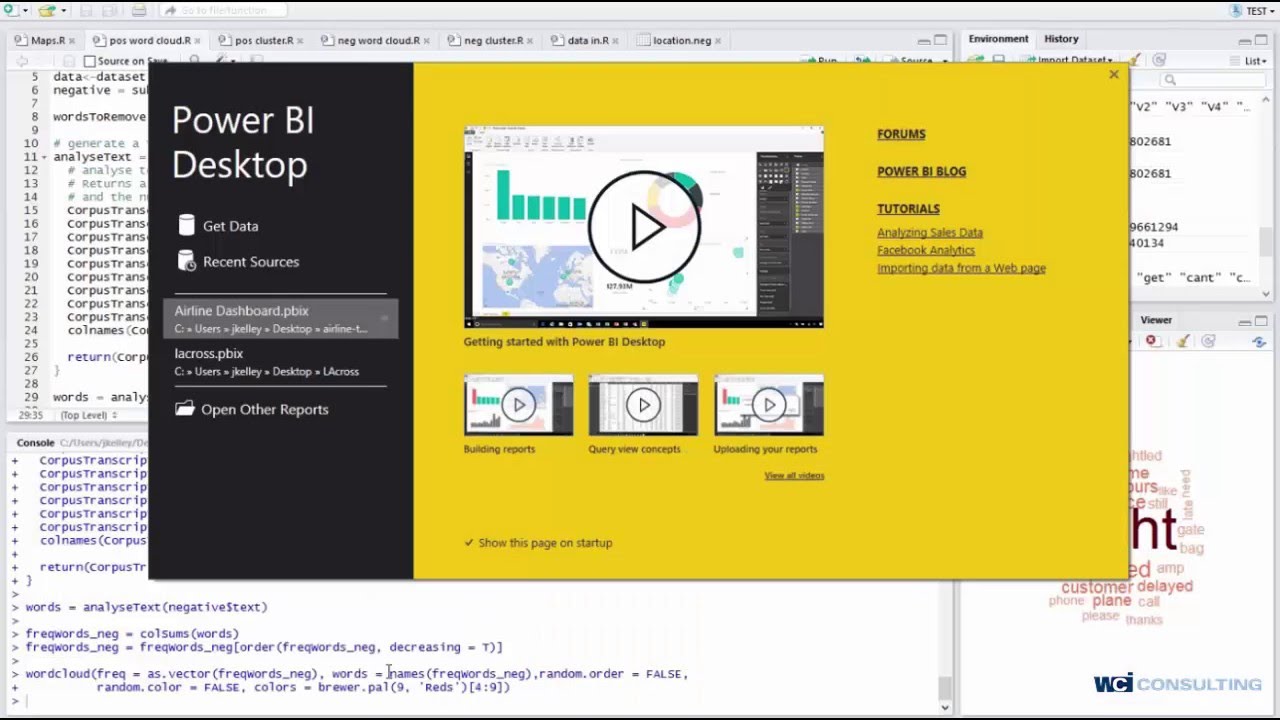Close the location.neg tab with its x

click(x=719, y=41)
